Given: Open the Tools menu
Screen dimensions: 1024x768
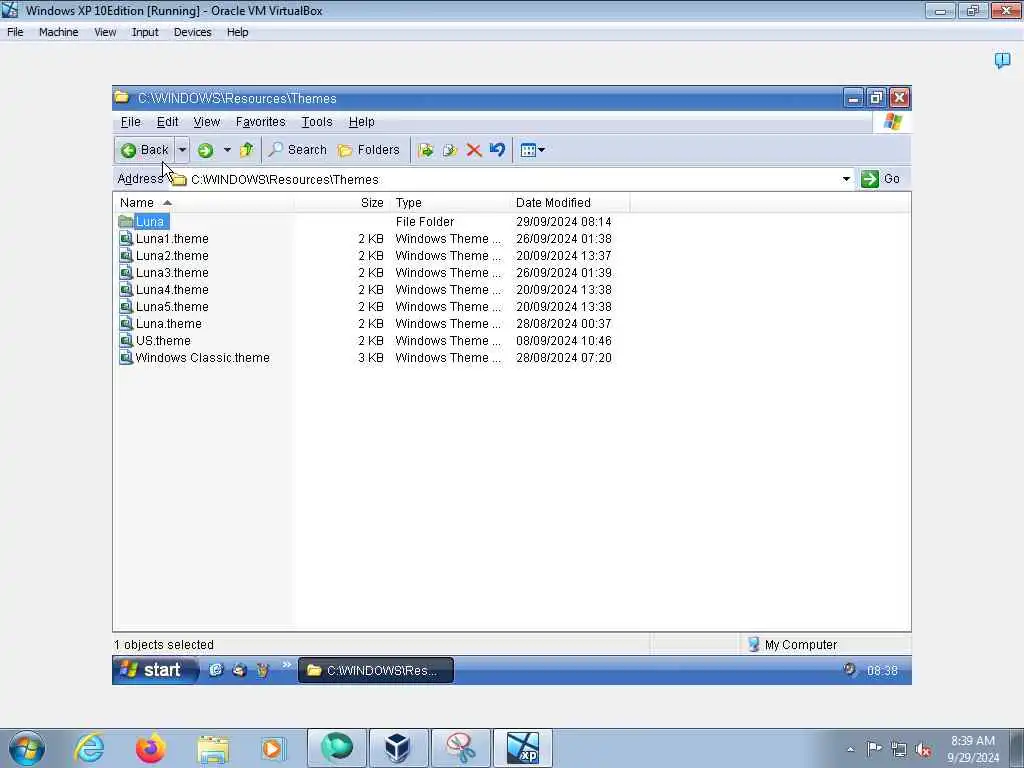Looking at the screenshot, I should 317,122.
